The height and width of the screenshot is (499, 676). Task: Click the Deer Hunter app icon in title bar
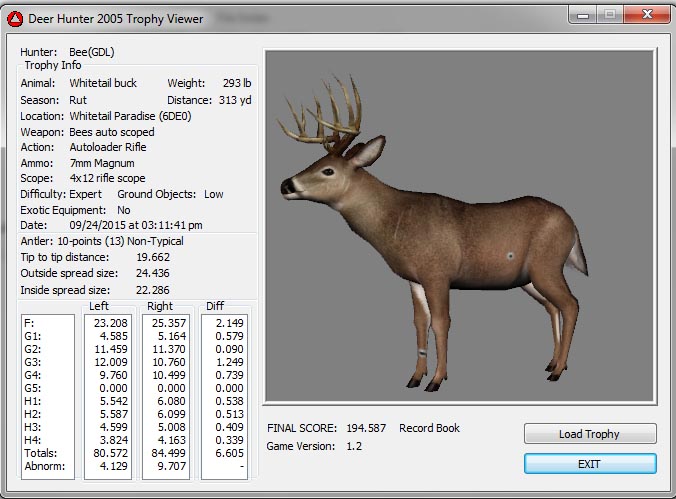pos(15,18)
